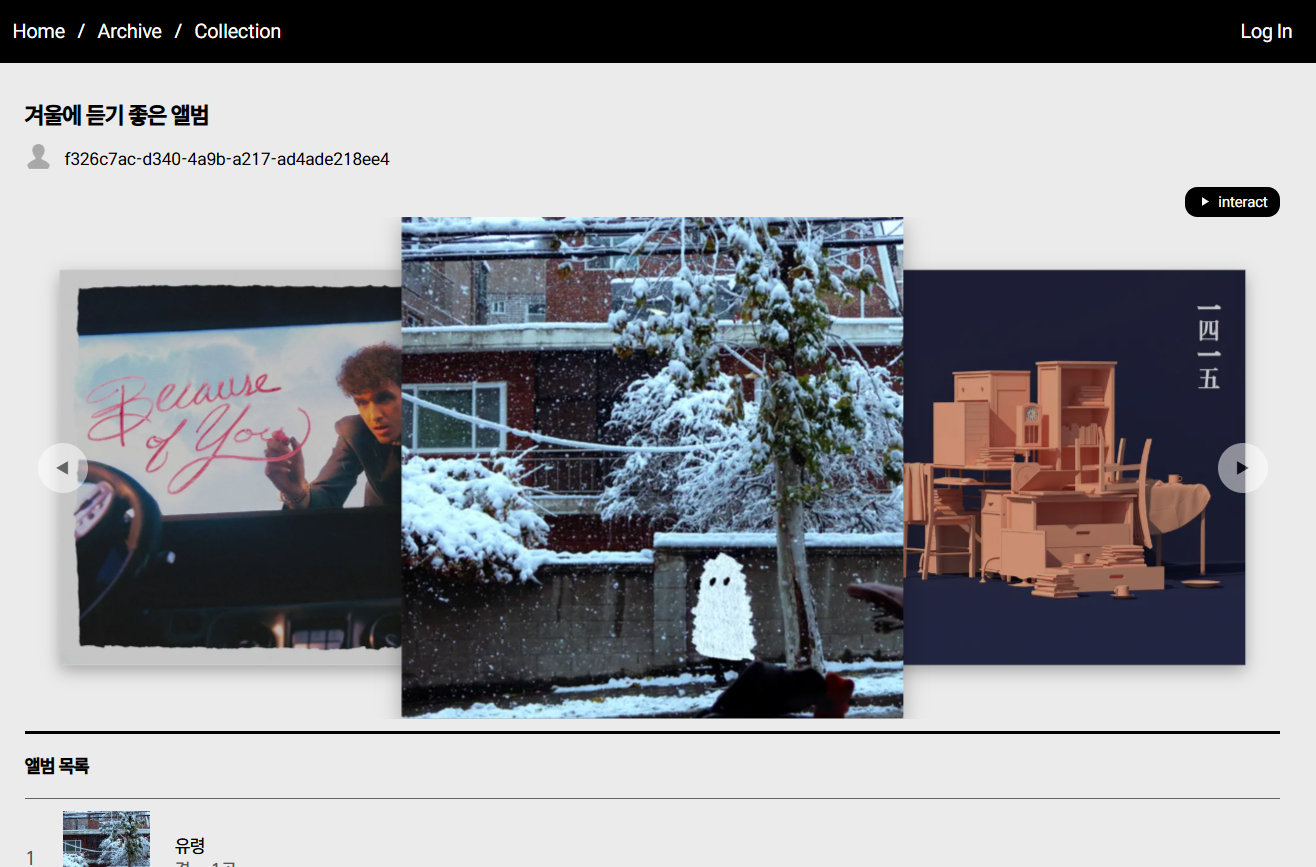
Task: Click the previous album carousel arrow
Action: pos(63,468)
